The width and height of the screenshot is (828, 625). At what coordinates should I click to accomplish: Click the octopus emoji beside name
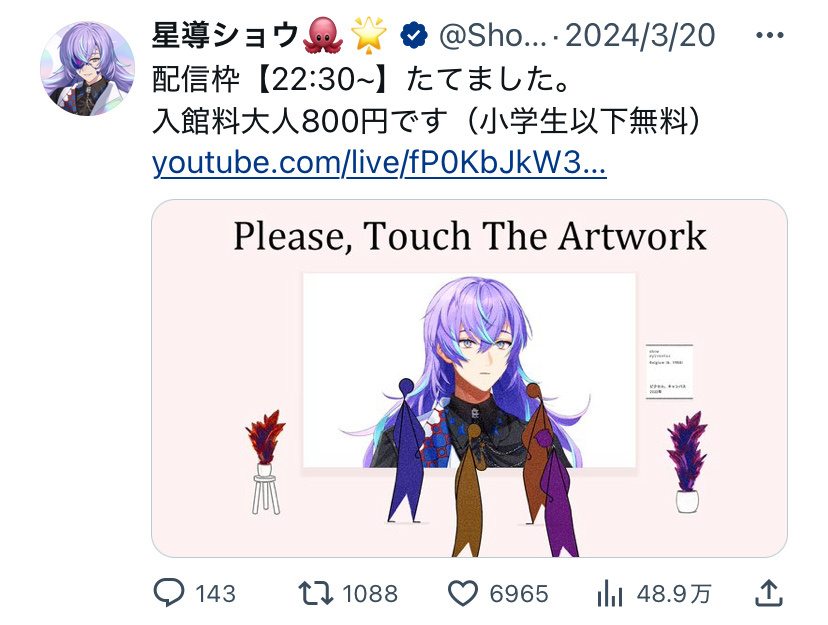323,35
